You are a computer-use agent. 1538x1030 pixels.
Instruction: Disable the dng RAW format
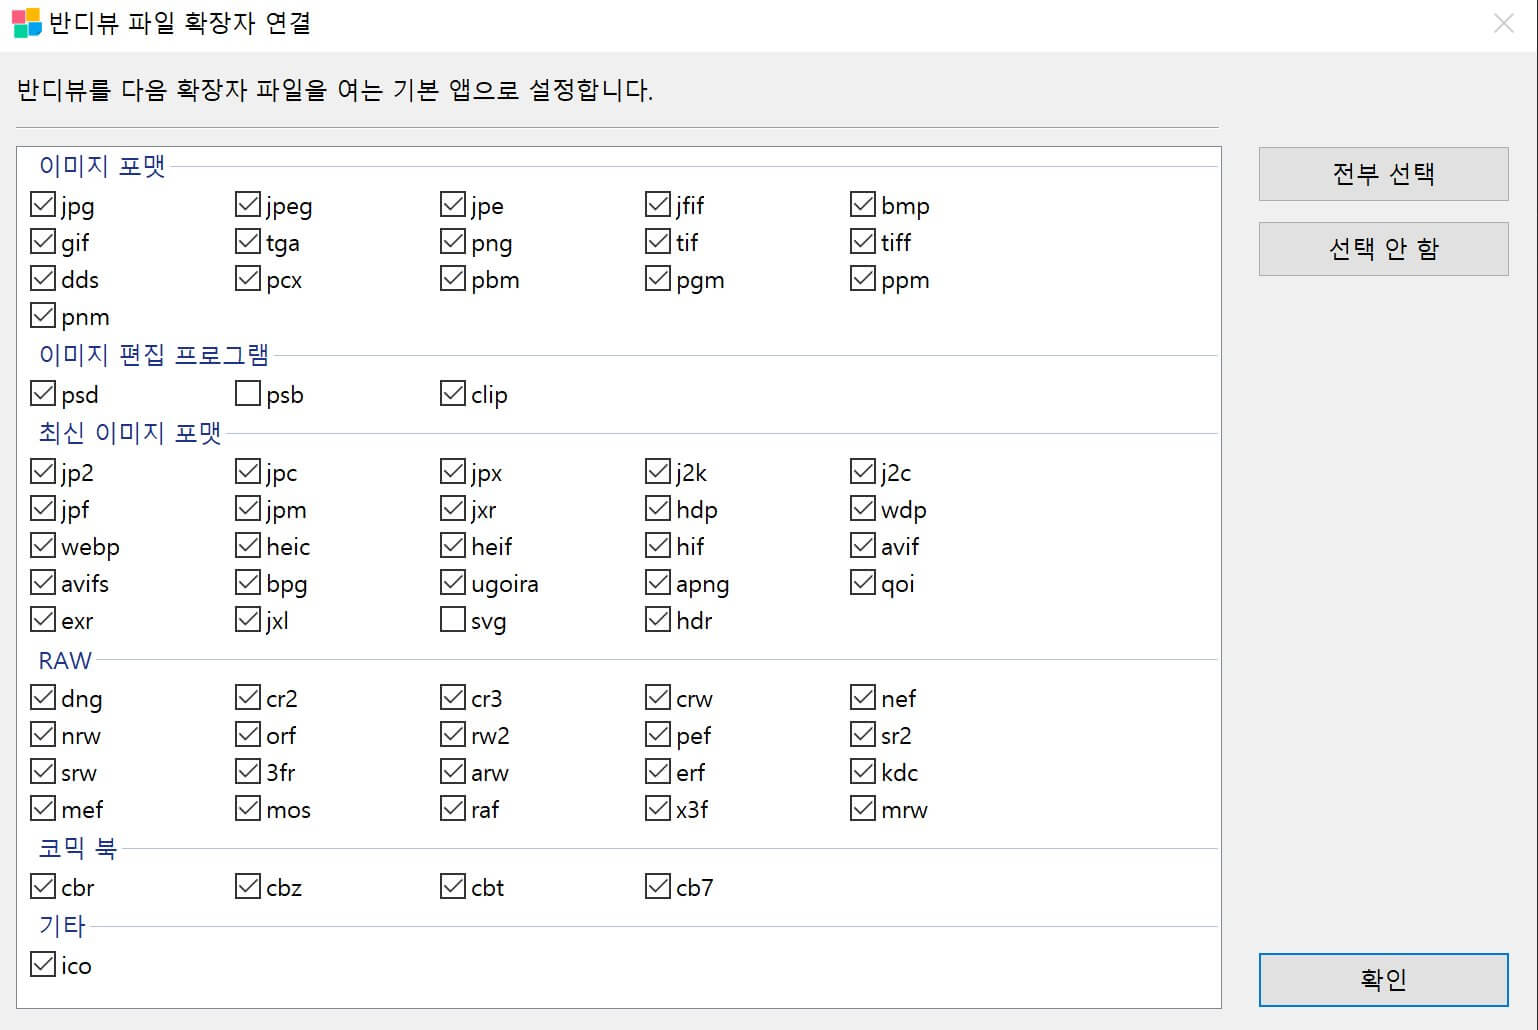pyautogui.click(x=42, y=696)
